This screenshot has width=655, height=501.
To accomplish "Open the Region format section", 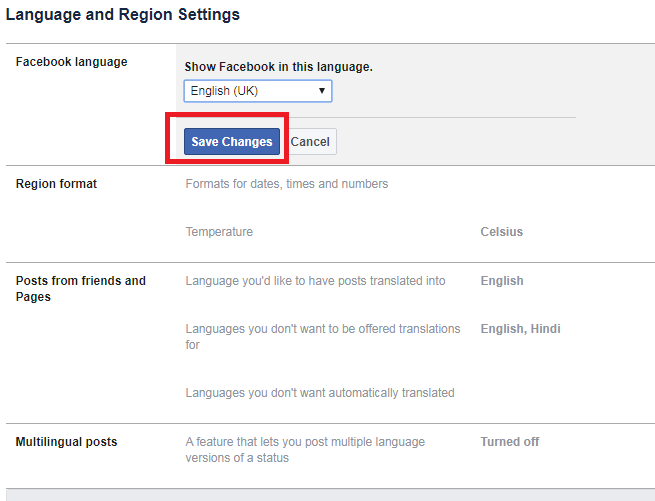I will point(56,184).
